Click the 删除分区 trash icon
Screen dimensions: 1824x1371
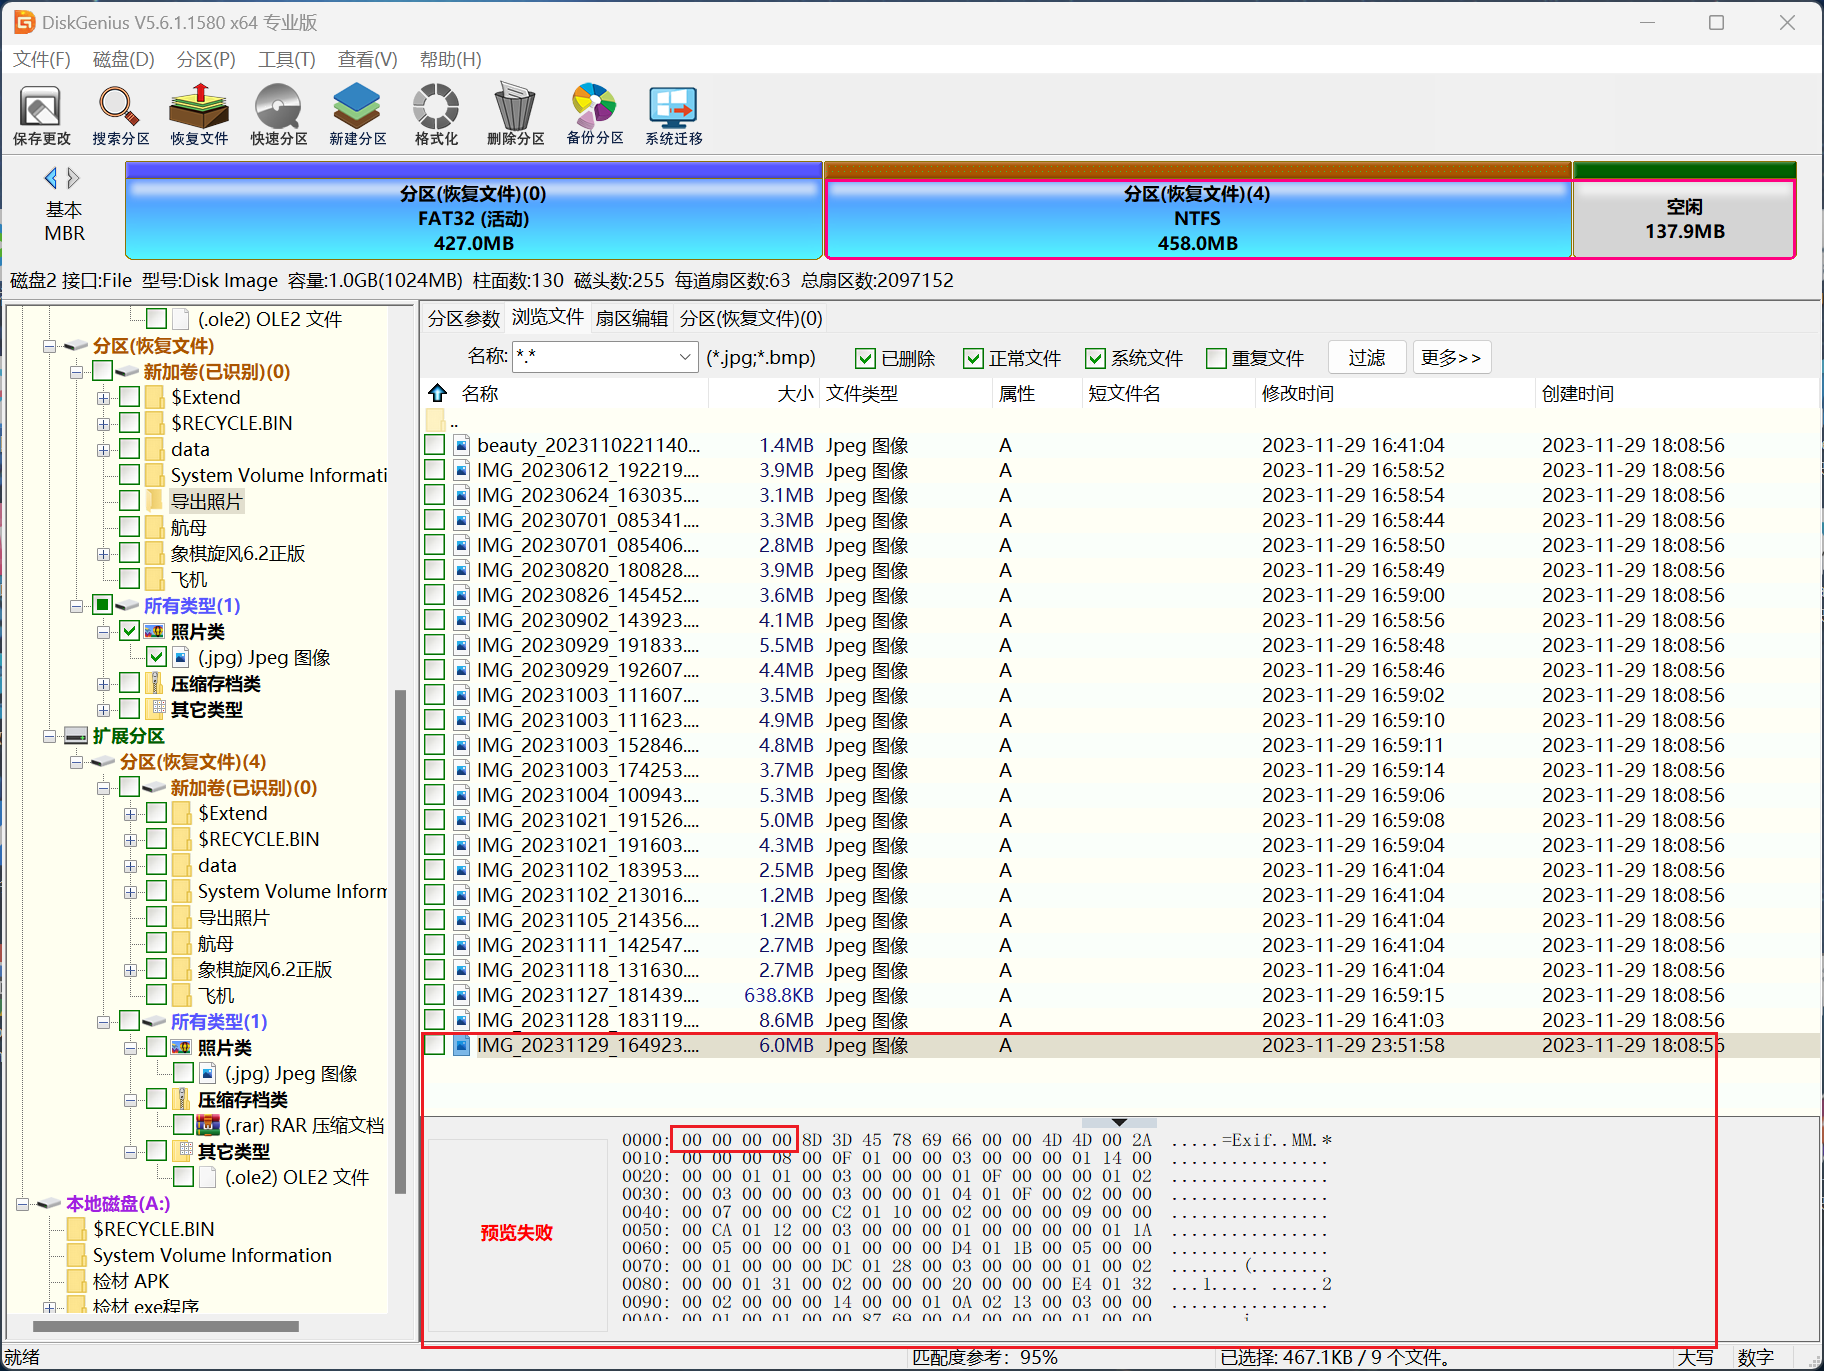pos(515,114)
